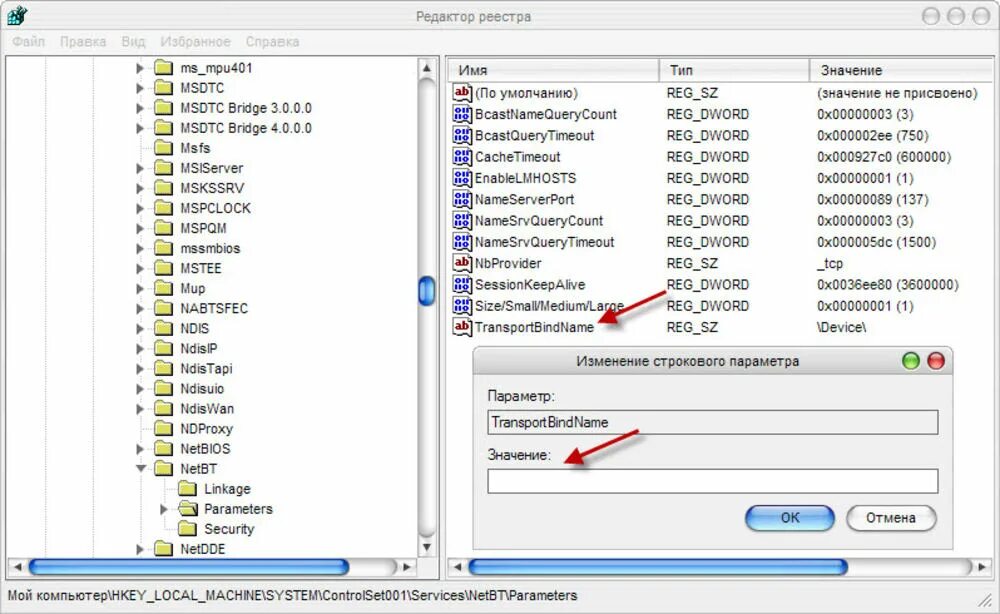This screenshot has height=614, width=1000.
Task: Click the DWORD icon next to SessionKeepAlive
Action: pos(461,284)
